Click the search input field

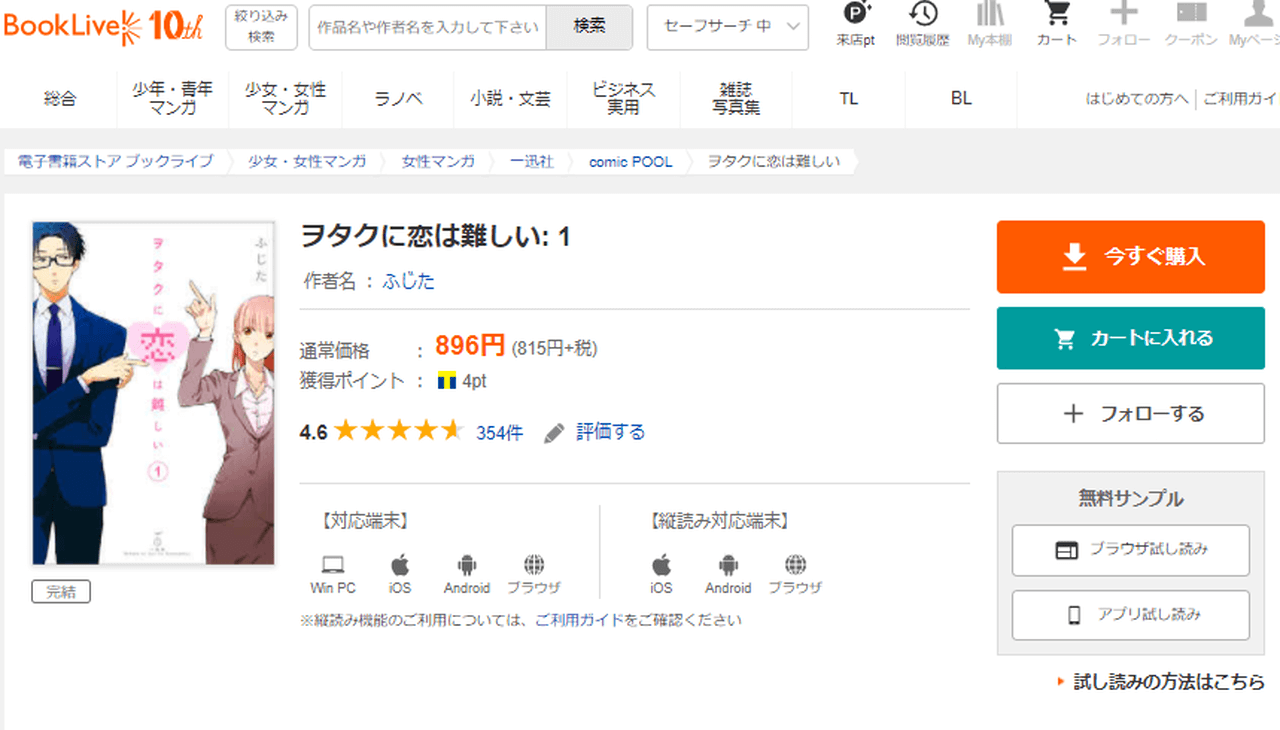coord(427,27)
